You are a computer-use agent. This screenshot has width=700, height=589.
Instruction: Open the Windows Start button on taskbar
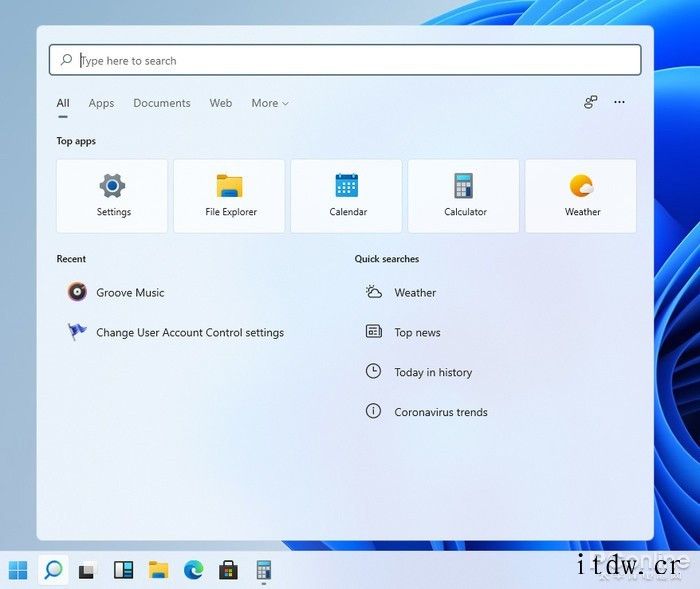pyautogui.click(x=18, y=570)
